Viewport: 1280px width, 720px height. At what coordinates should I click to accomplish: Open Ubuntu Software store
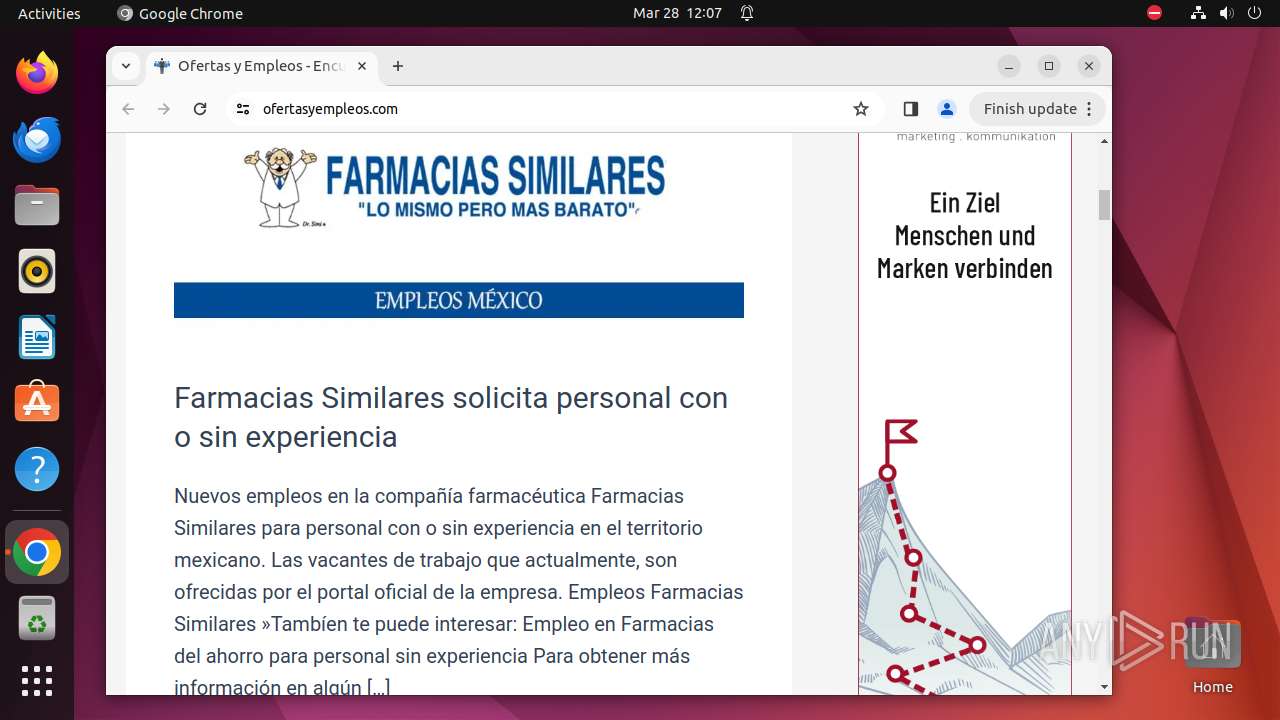[37, 403]
